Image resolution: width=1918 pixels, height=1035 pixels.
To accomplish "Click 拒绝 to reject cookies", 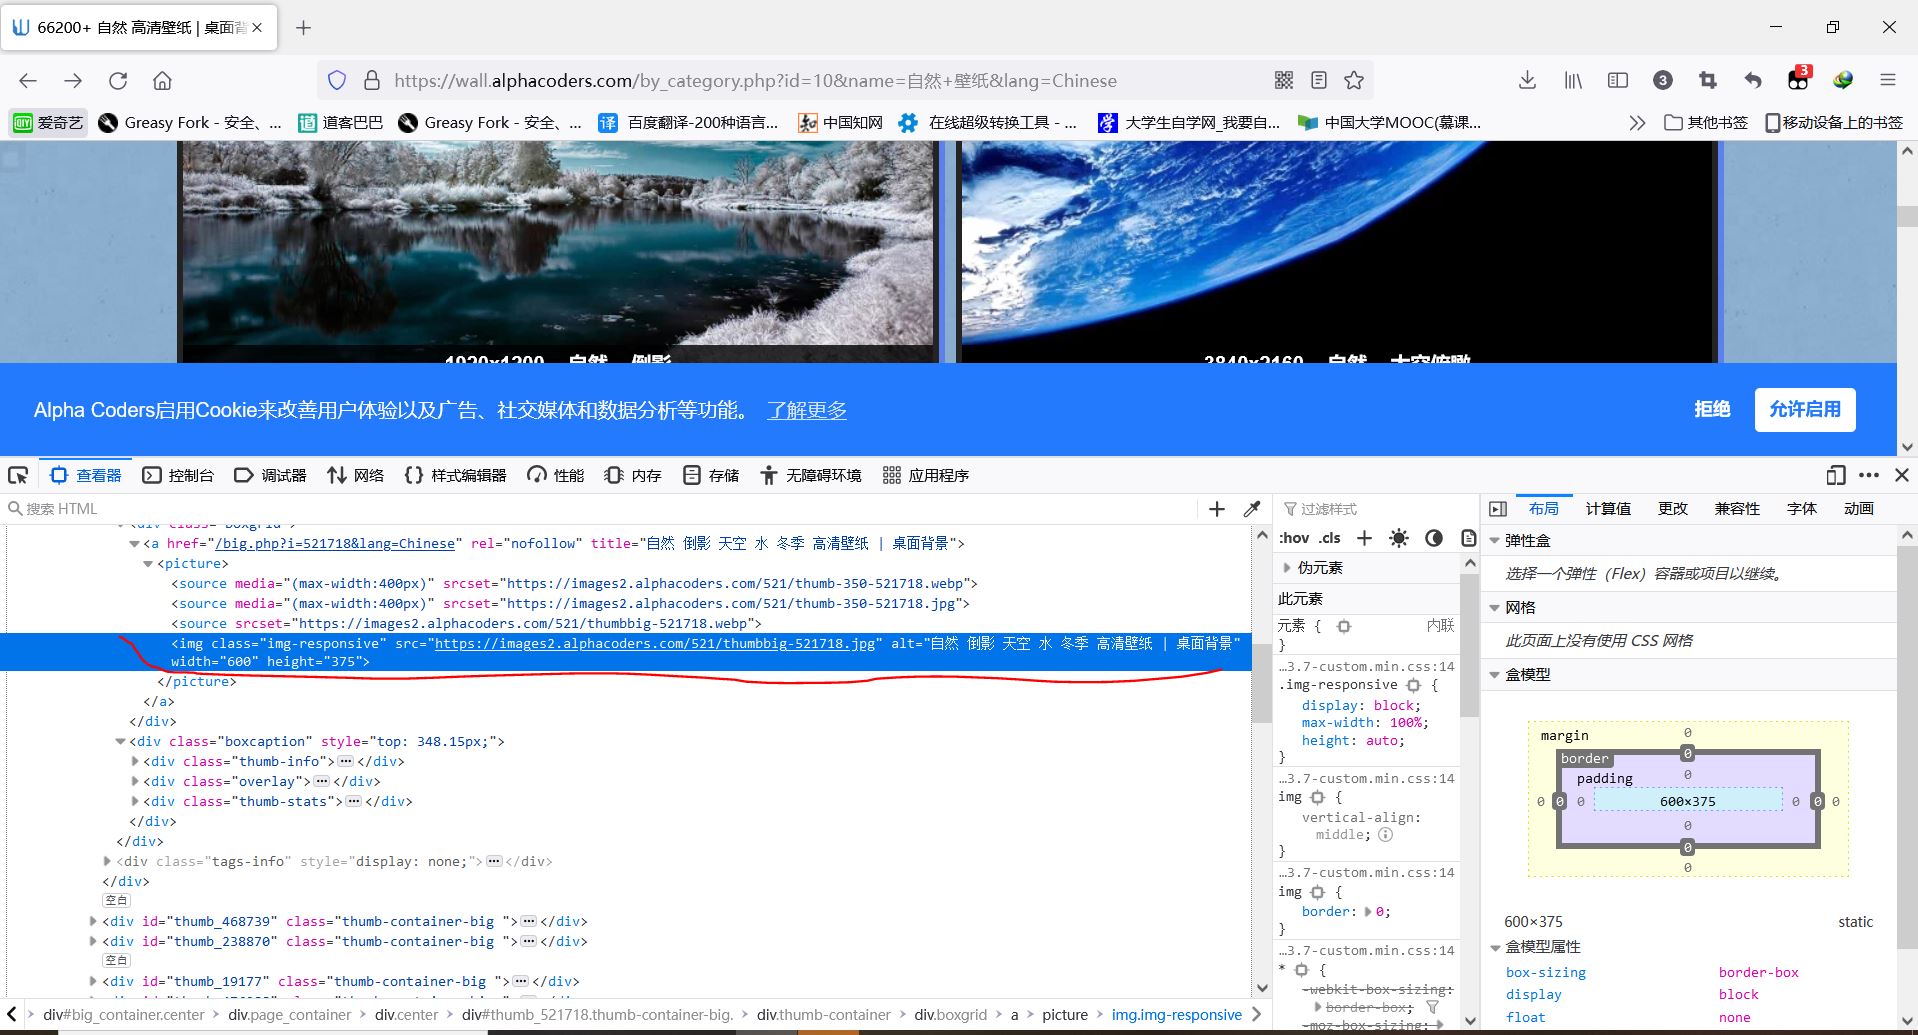I will tap(1712, 409).
